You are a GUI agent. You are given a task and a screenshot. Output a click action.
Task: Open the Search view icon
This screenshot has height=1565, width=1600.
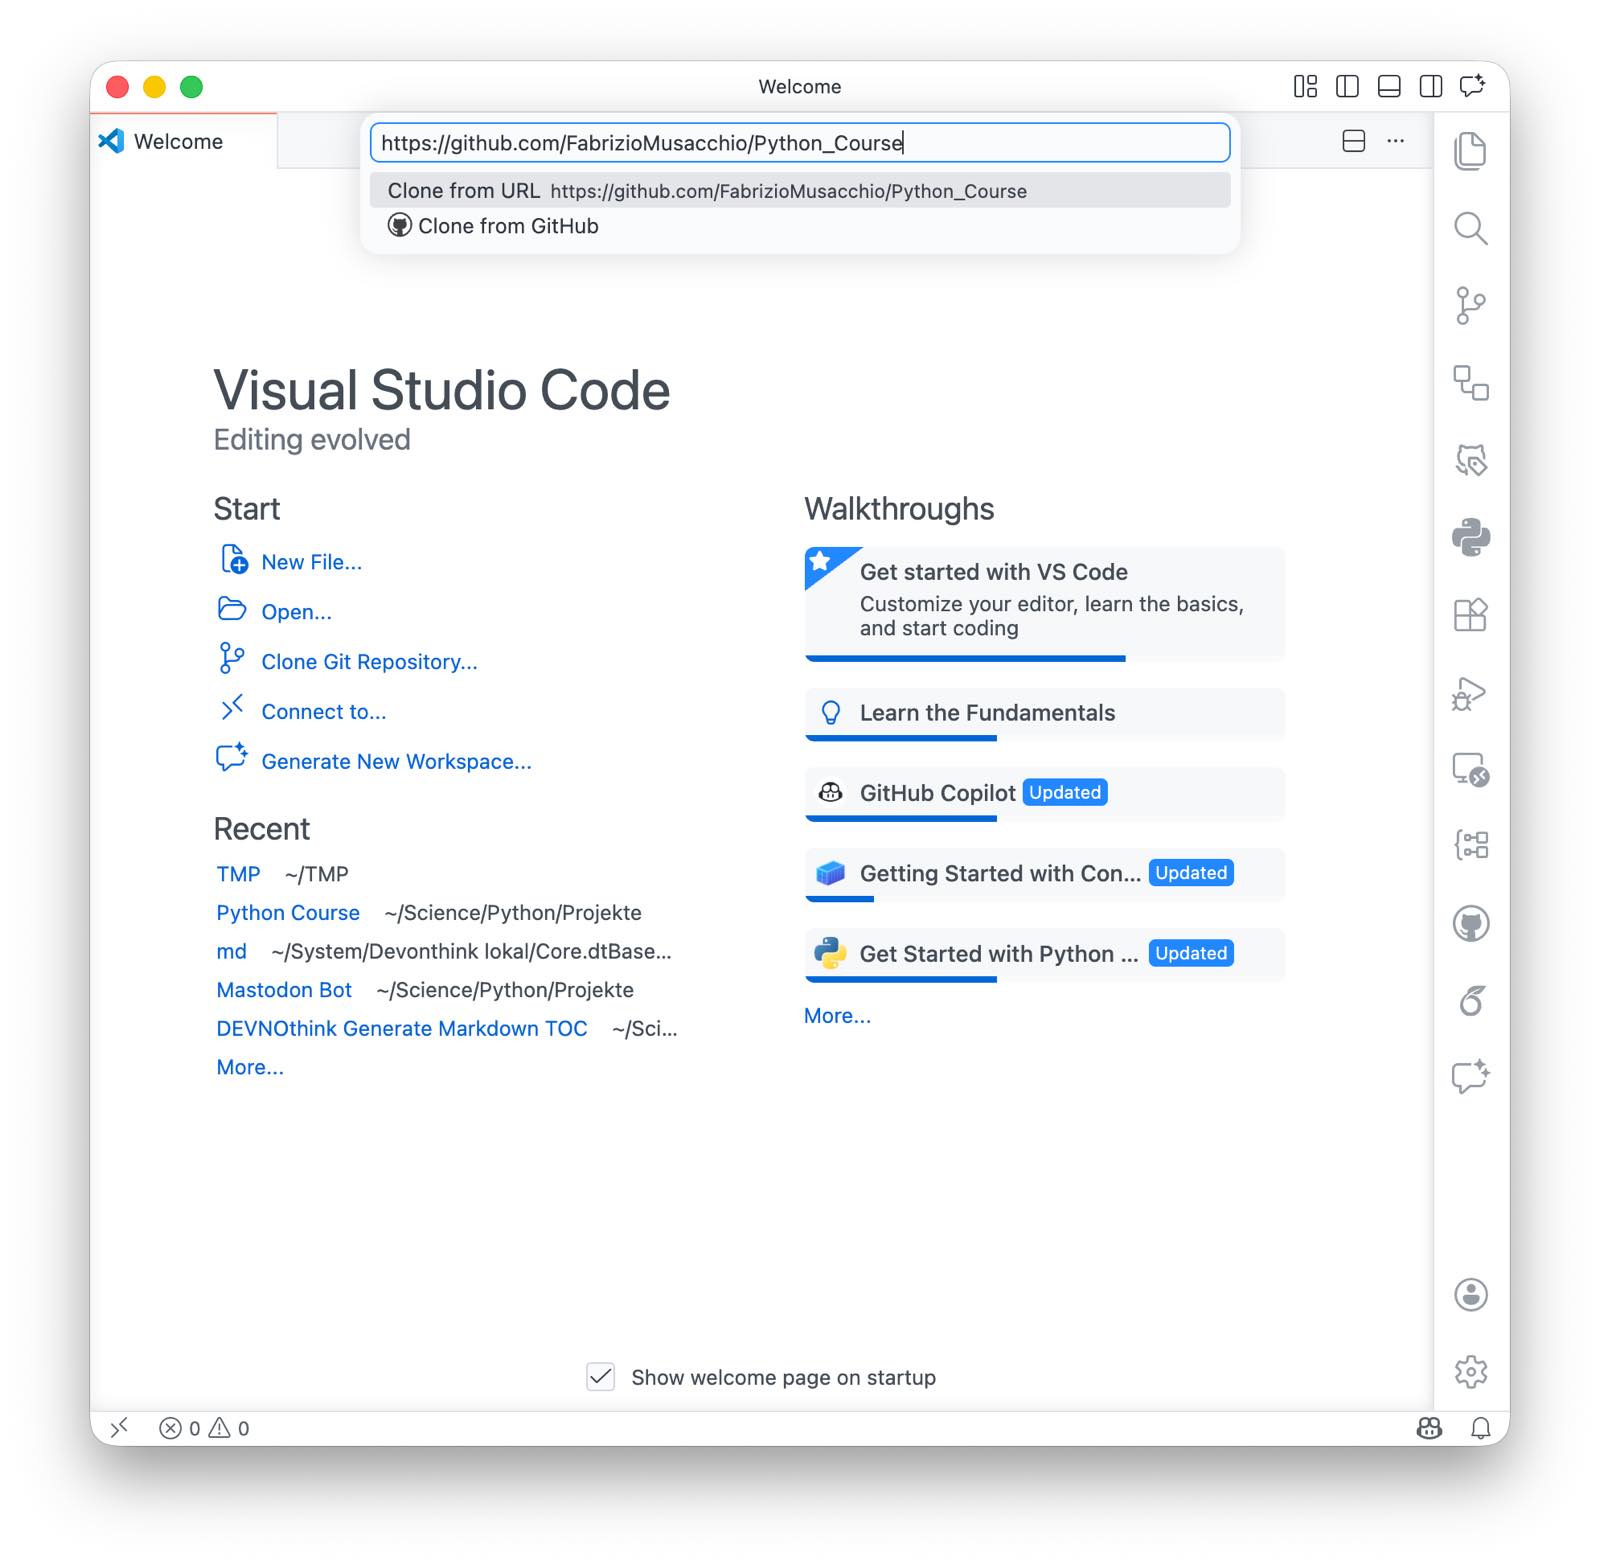tap(1470, 228)
